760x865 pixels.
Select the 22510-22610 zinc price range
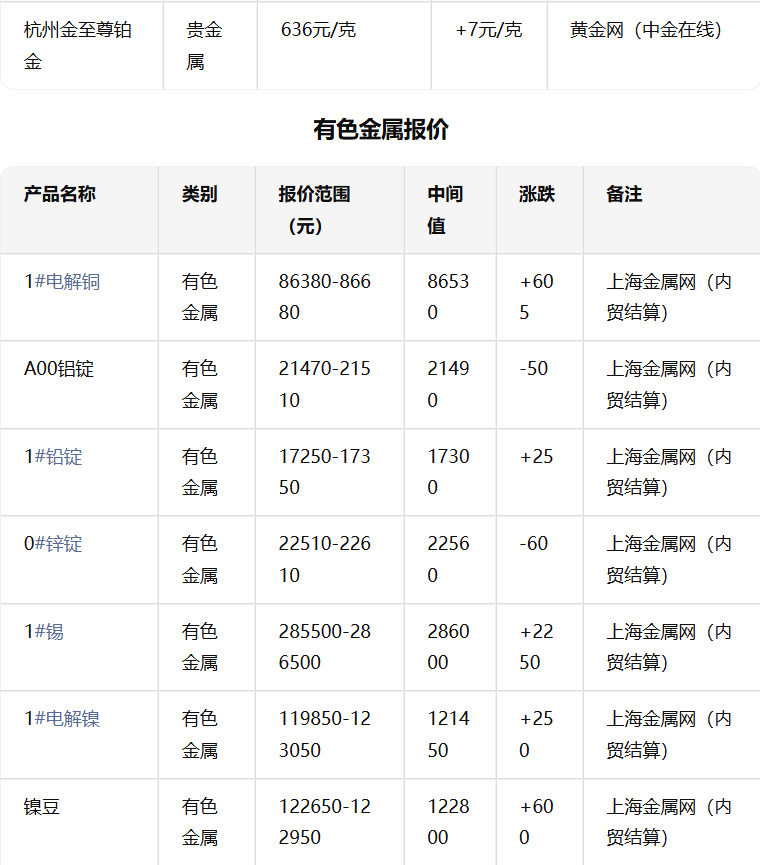tap(324, 559)
